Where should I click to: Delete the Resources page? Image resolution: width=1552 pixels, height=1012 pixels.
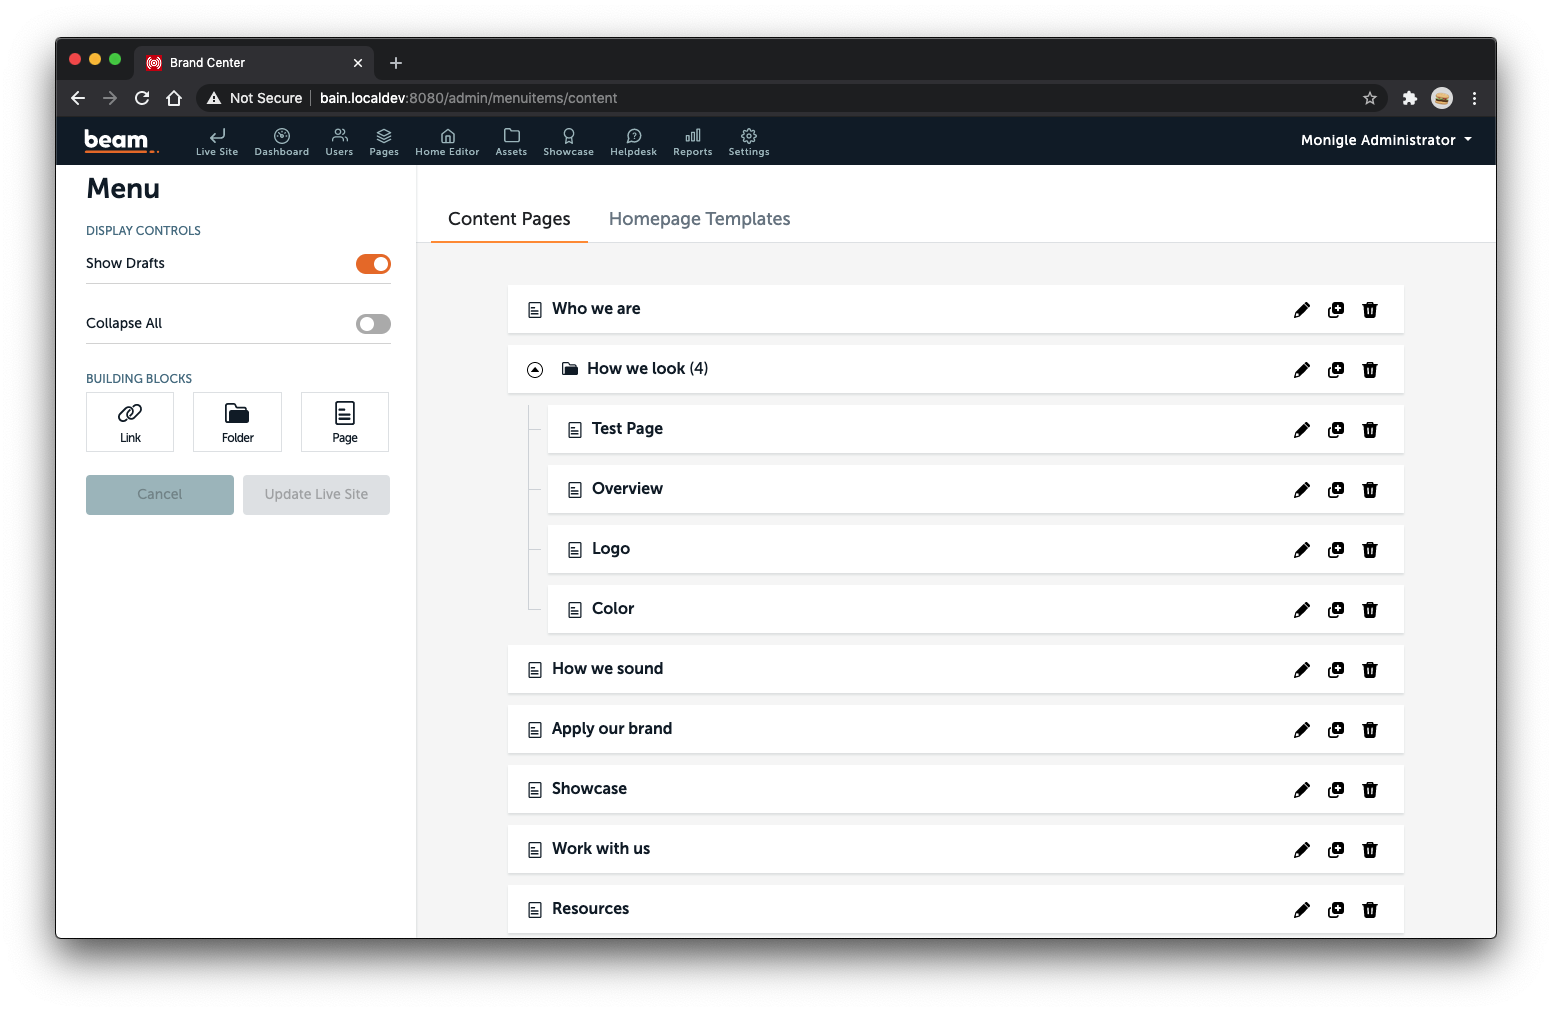click(1370, 910)
